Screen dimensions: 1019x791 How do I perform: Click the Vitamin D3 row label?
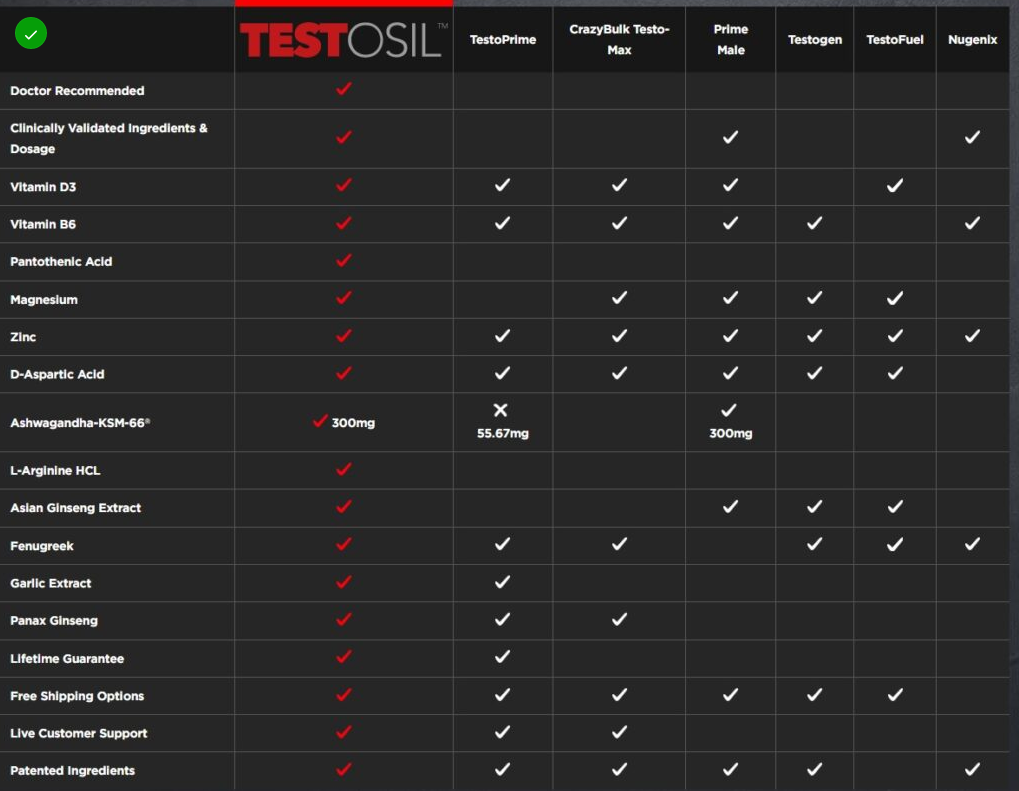43,187
